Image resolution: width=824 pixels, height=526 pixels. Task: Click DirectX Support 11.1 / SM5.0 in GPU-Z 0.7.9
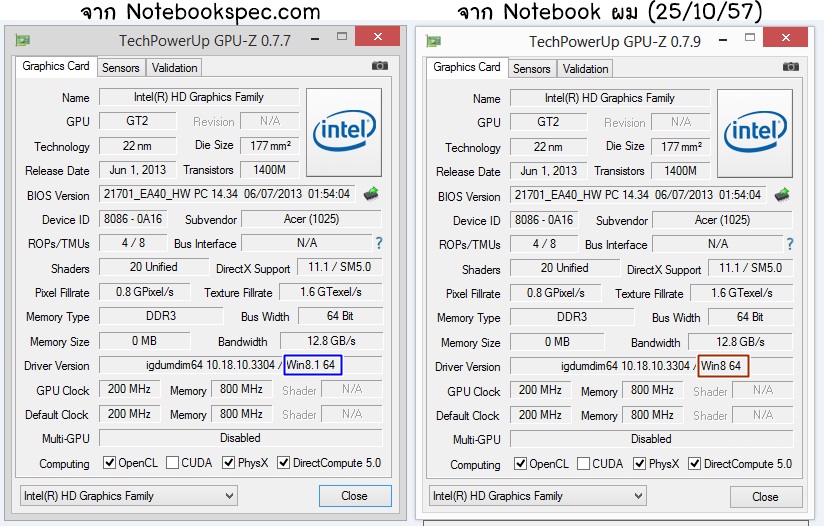click(750, 268)
